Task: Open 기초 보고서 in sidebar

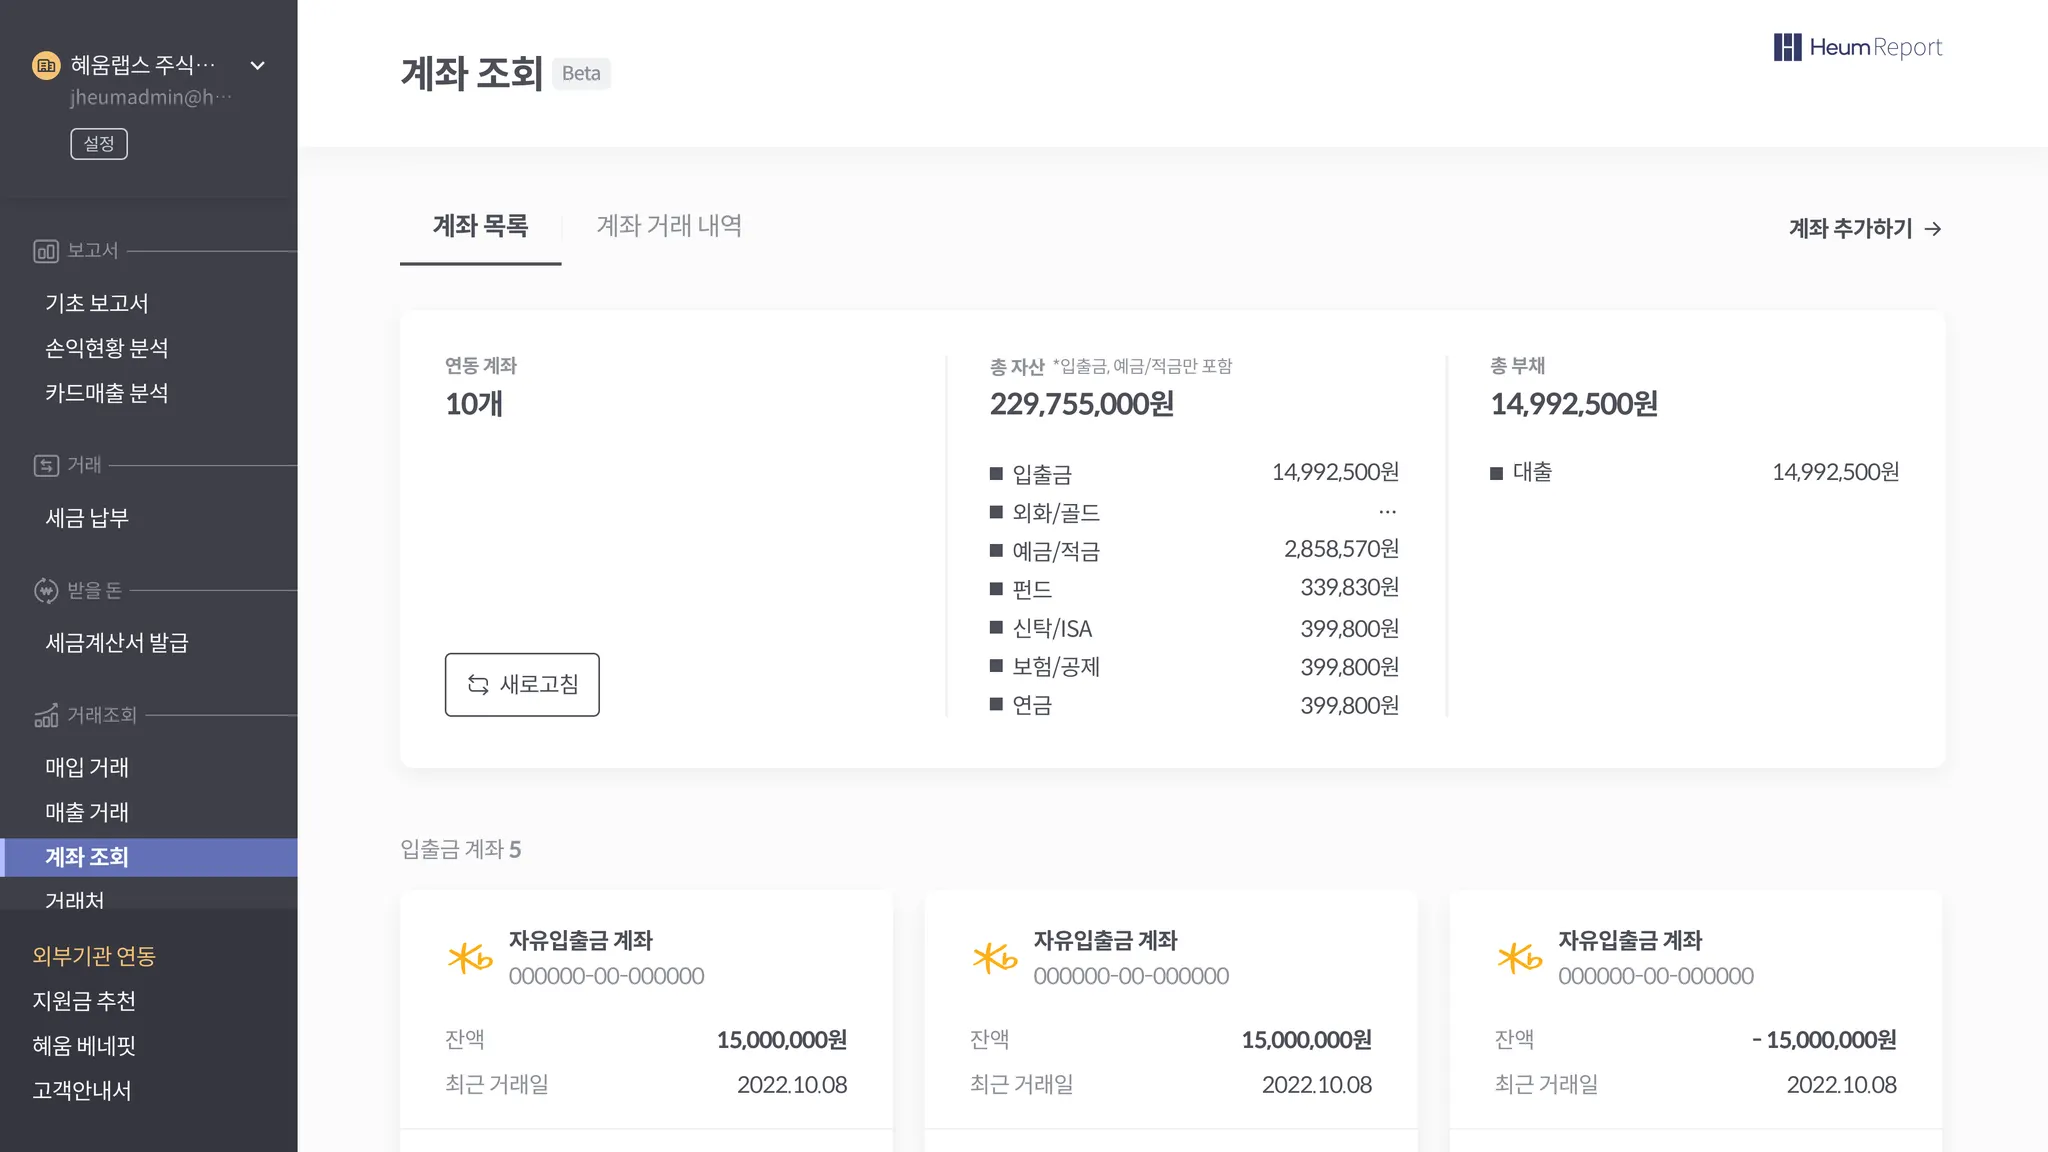Action: (x=97, y=303)
